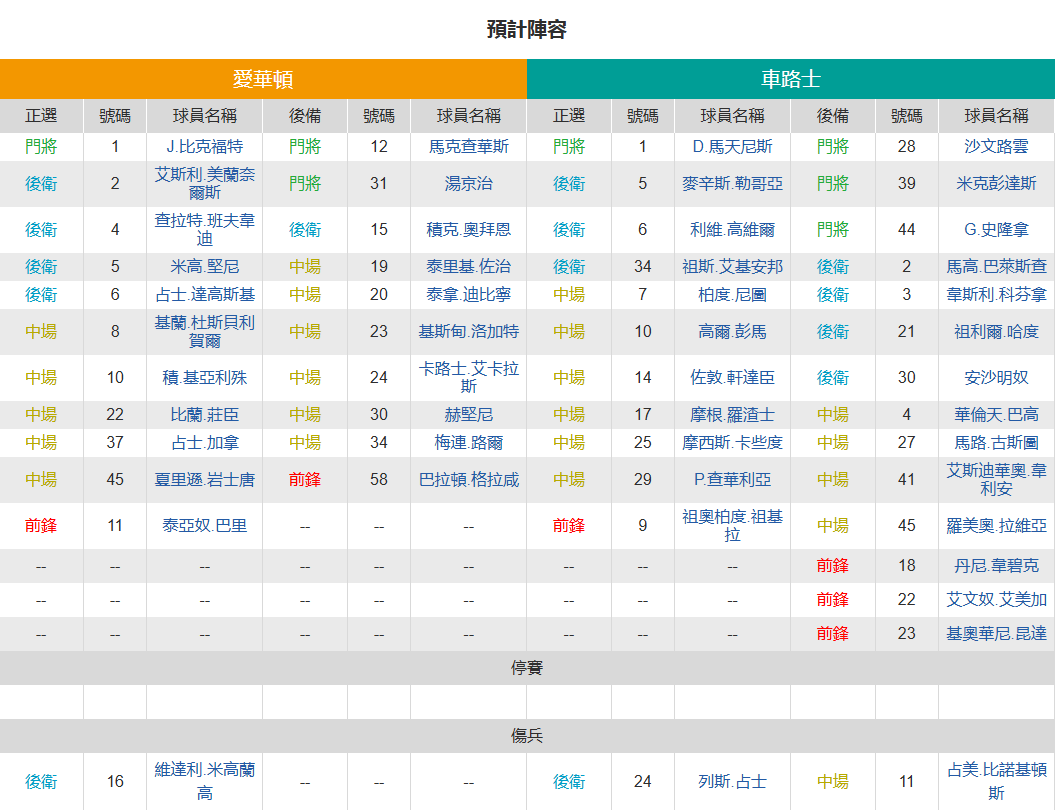View 積克.奧拜恩 player details
This screenshot has width=1055, height=810.
(469, 229)
